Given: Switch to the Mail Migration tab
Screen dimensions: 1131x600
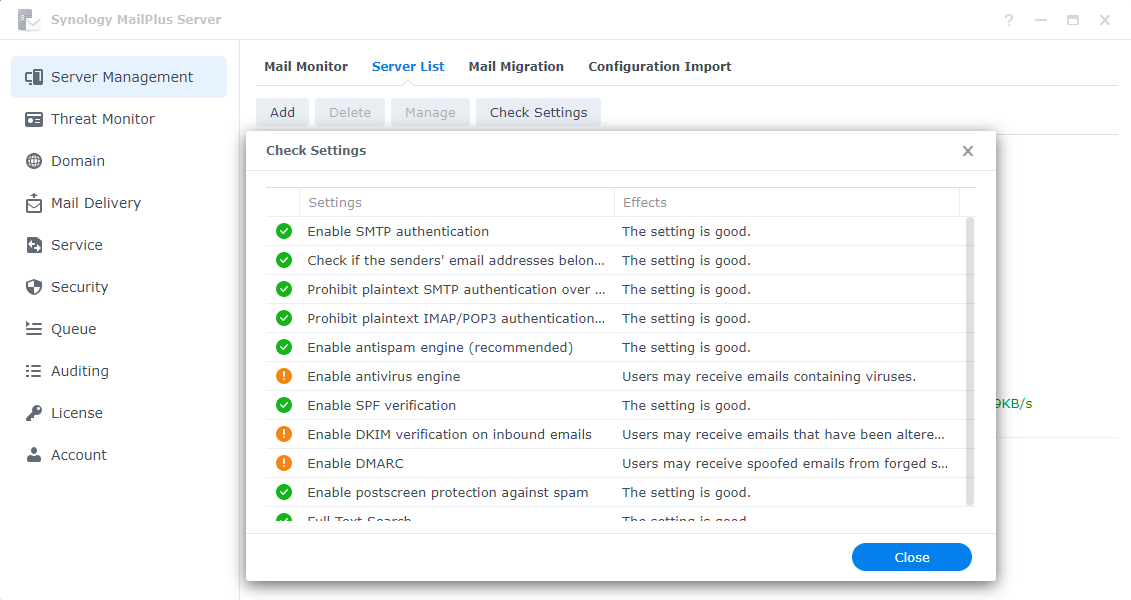Looking at the screenshot, I should click(516, 66).
